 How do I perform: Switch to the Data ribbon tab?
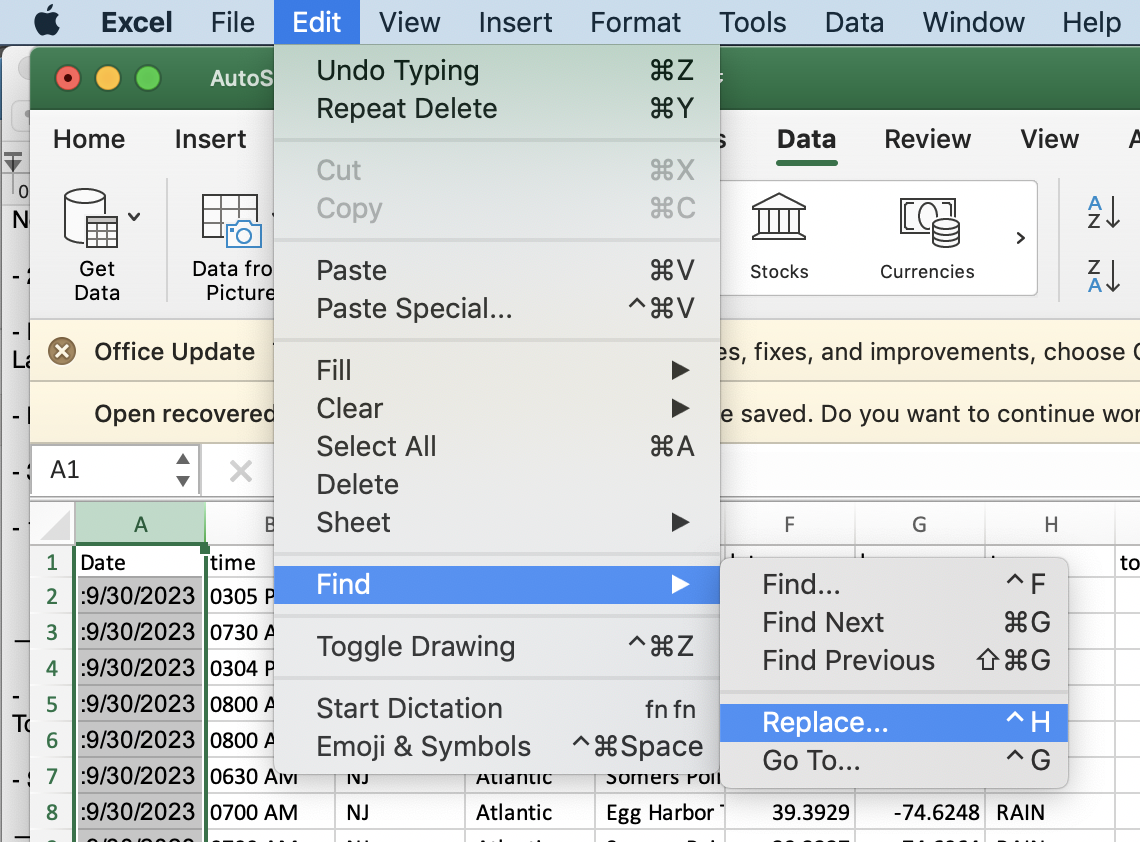806,139
